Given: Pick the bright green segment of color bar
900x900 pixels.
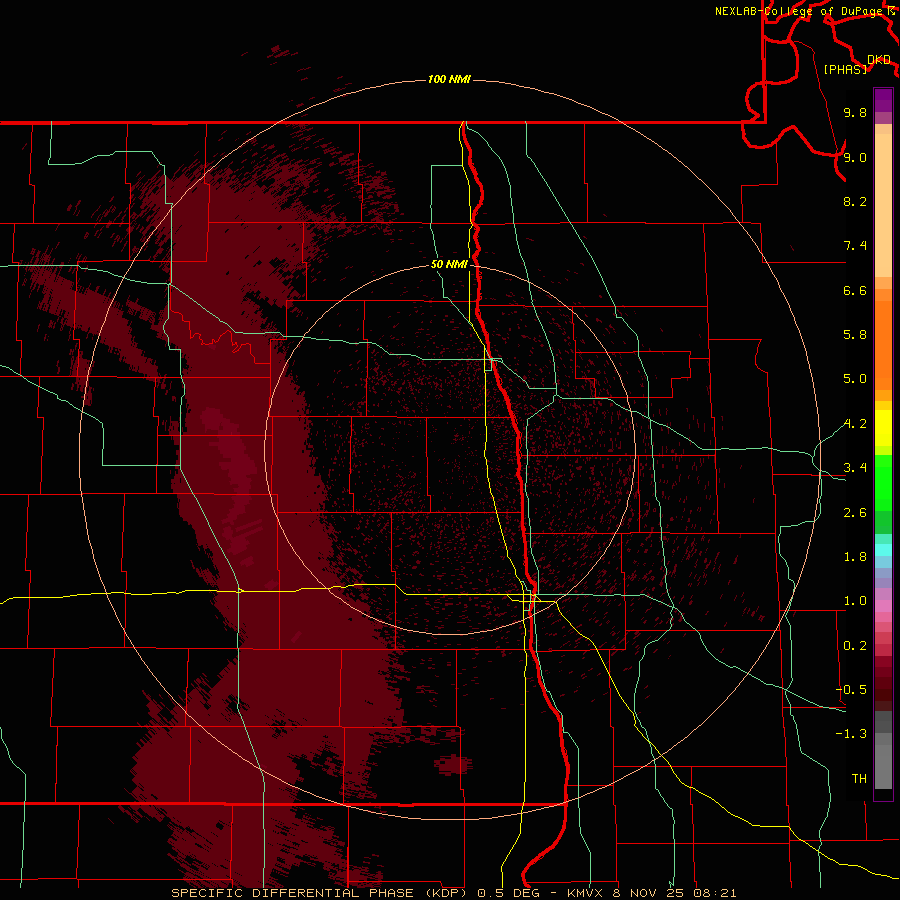Looking at the screenshot, I should 883,483.
